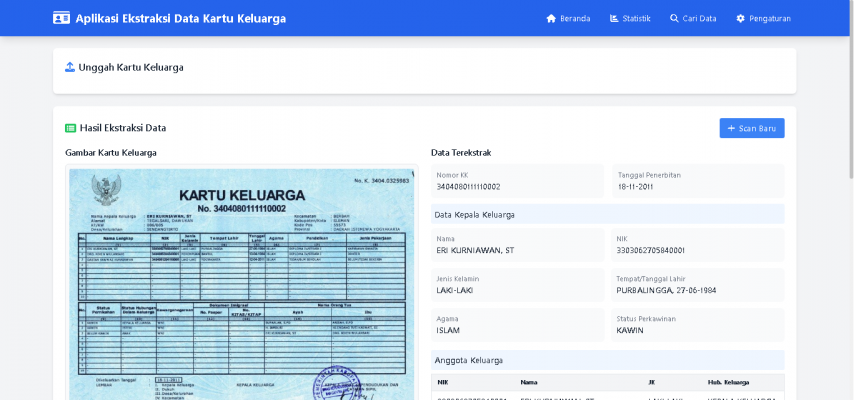This screenshot has width=854, height=400.
Task: Open the Pengaturan menu item
Action: (764, 19)
